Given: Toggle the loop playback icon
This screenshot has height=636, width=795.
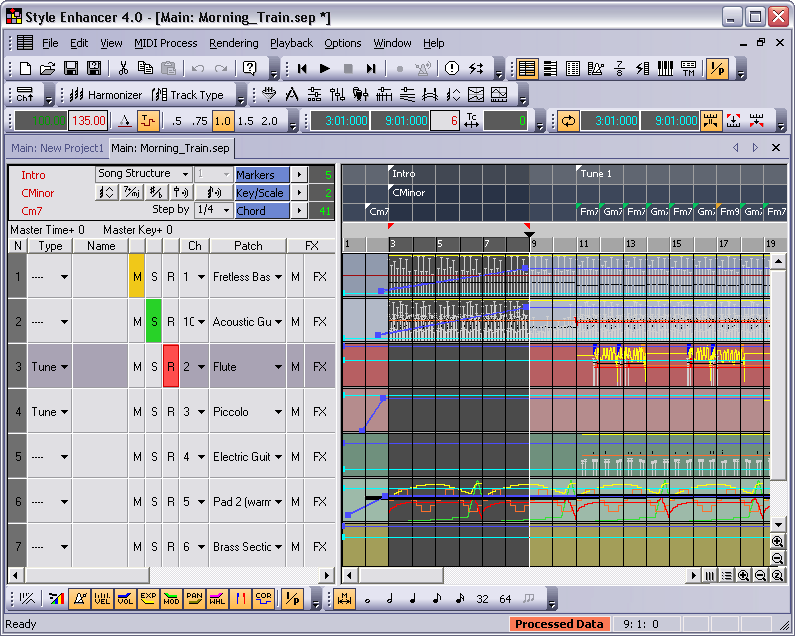Looking at the screenshot, I should pyautogui.click(x=568, y=121).
